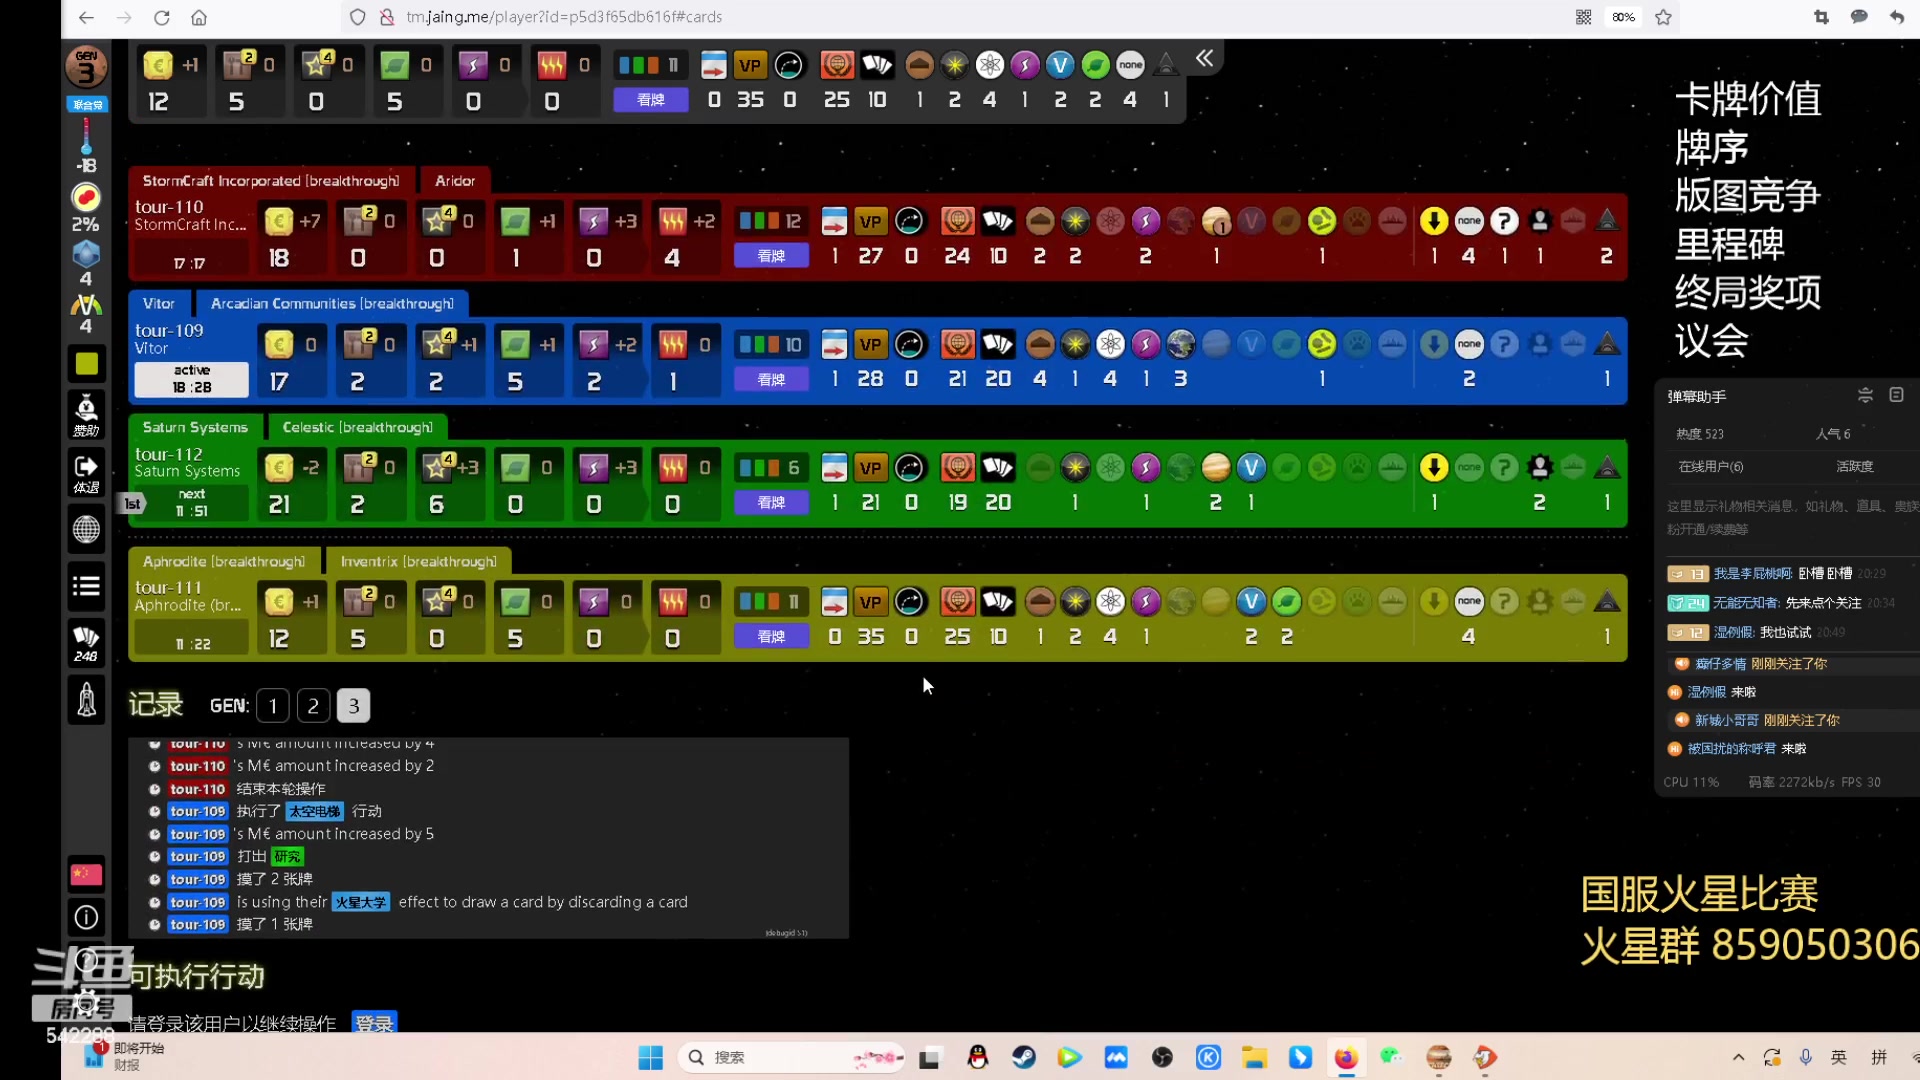The width and height of the screenshot is (1920, 1080).
Task: Click the 火星大学 card link in log
Action: (x=361, y=902)
